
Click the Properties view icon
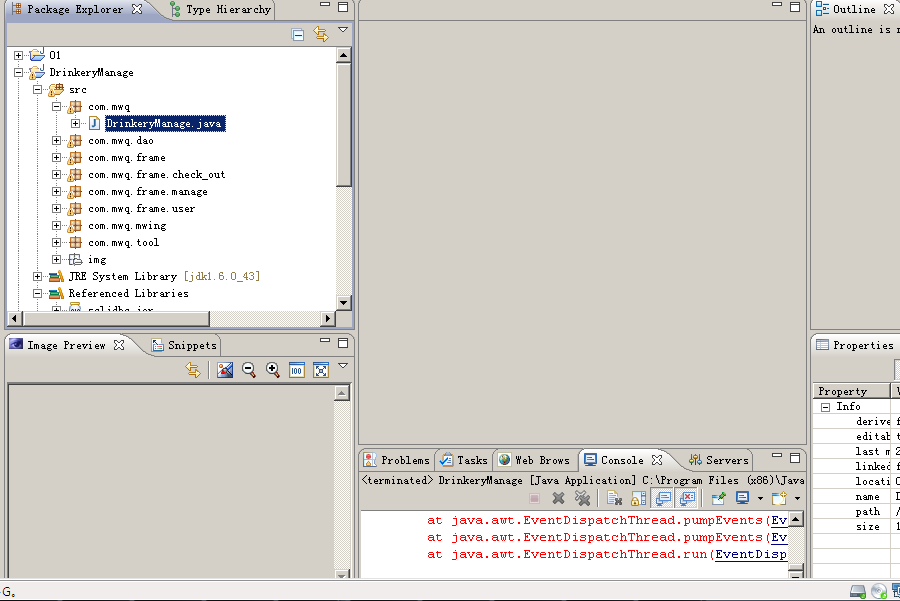(823, 344)
